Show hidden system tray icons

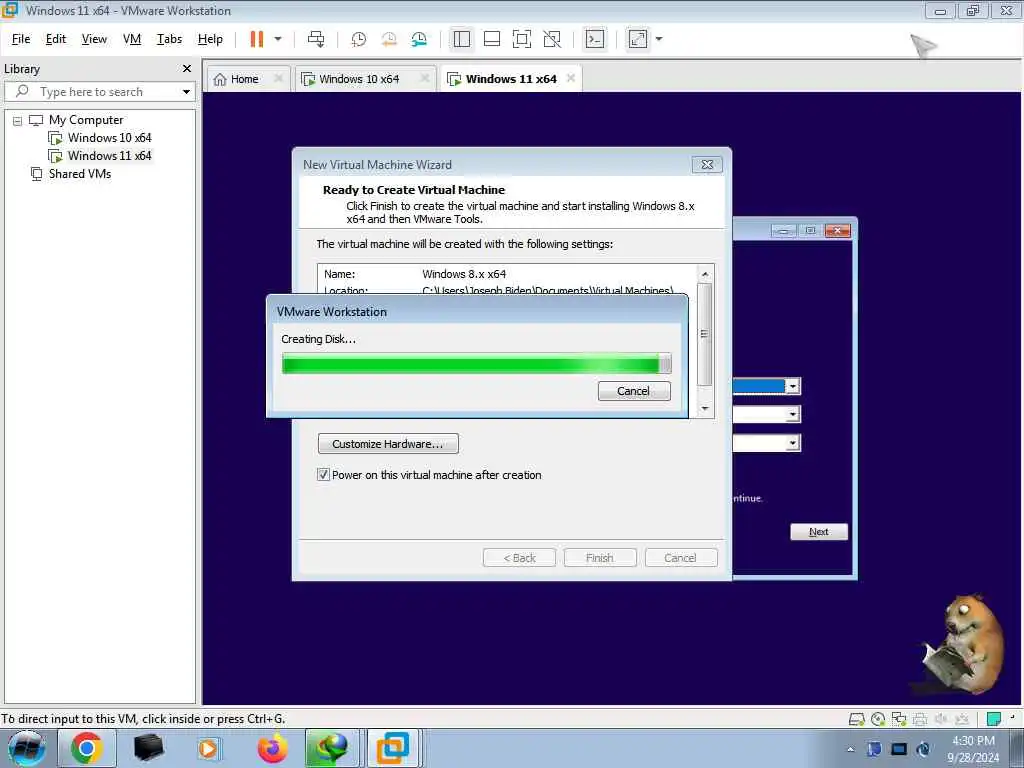850,749
